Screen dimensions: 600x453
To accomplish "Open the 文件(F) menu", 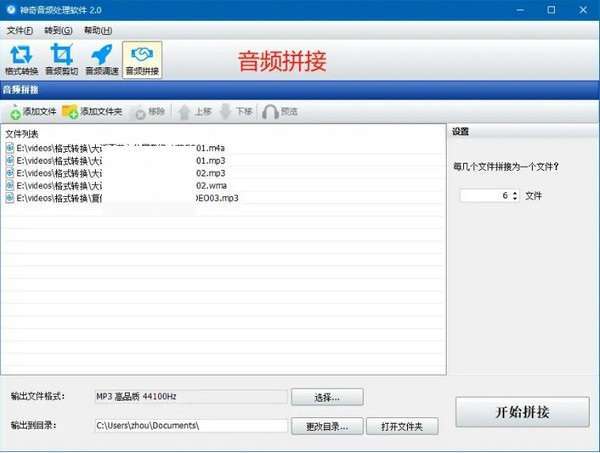I will (20, 30).
